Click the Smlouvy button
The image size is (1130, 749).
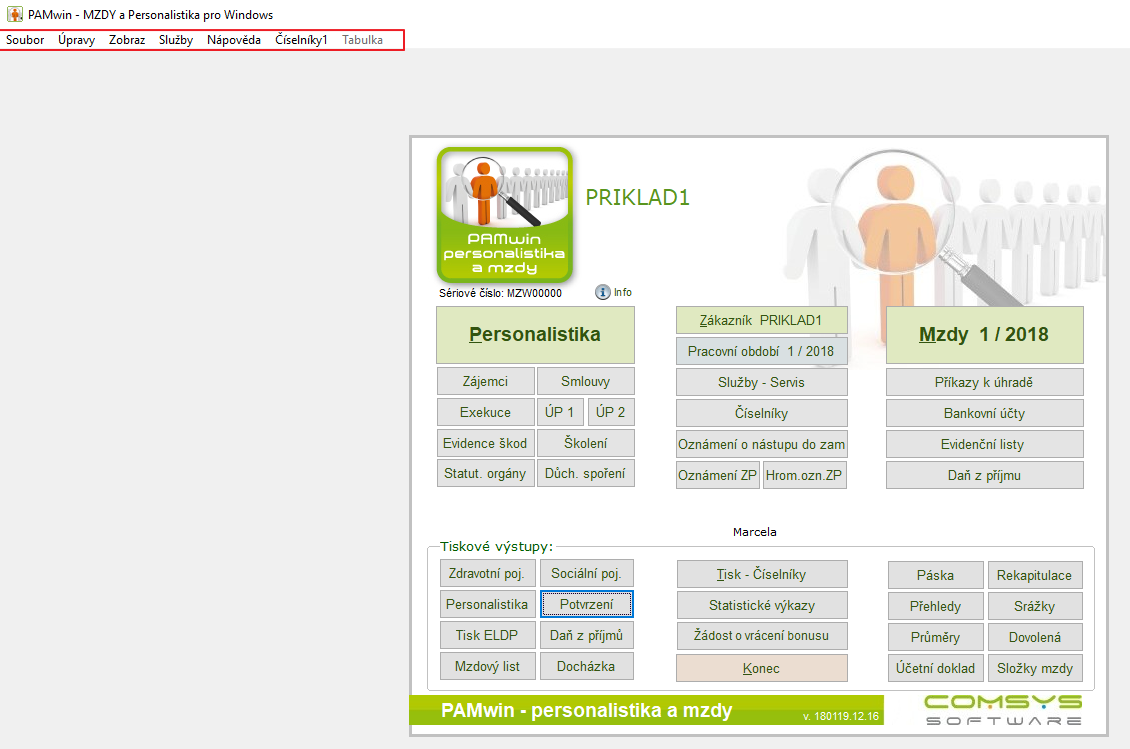point(586,381)
